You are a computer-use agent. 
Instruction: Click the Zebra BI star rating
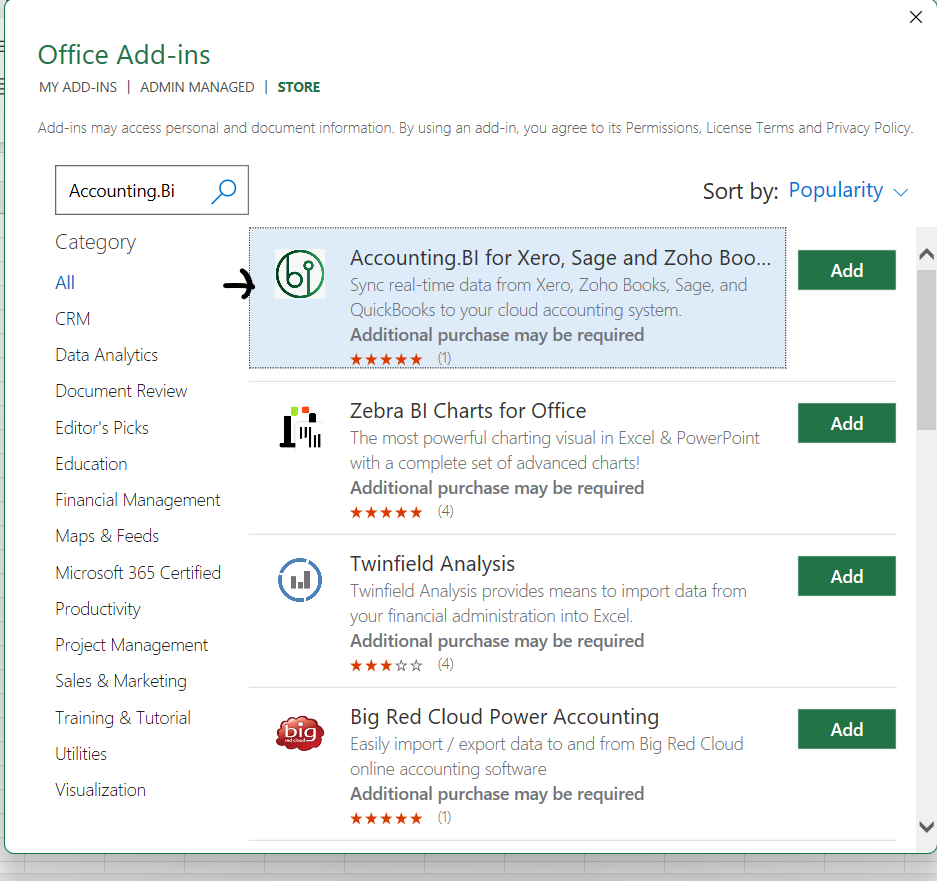387,512
